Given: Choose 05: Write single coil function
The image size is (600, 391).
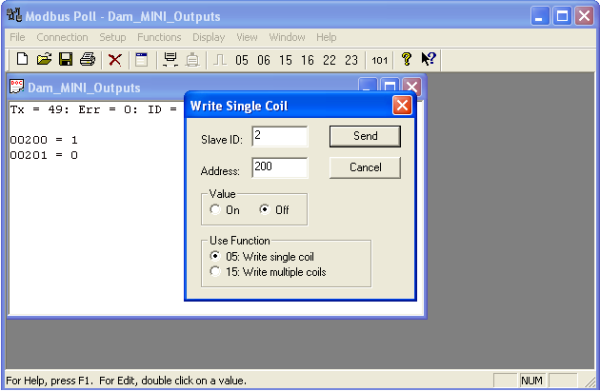Looking at the screenshot, I should [x=215, y=256].
